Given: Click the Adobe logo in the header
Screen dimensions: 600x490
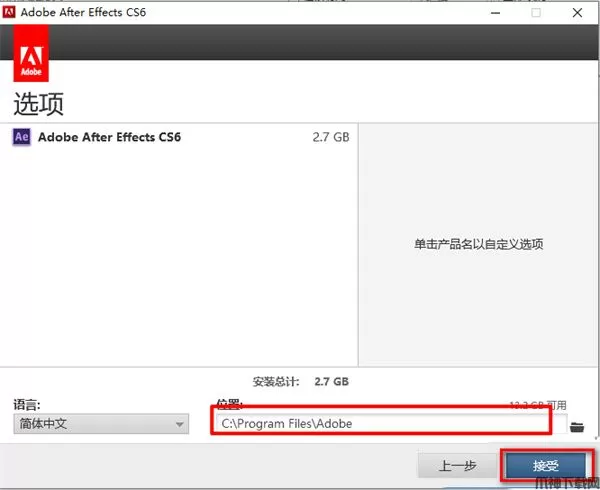Looking at the screenshot, I should (x=31, y=53).
